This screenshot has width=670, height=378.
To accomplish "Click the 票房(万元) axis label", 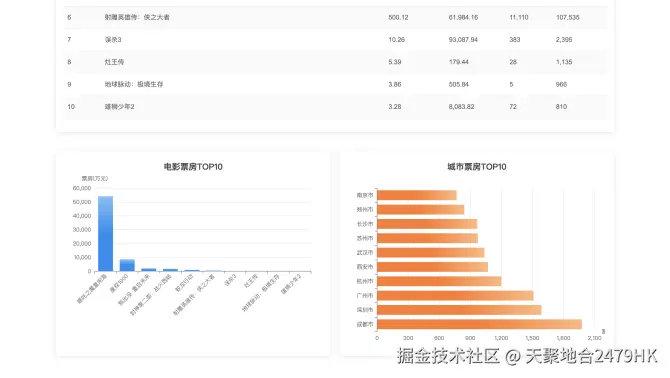I will coord(95,179).
